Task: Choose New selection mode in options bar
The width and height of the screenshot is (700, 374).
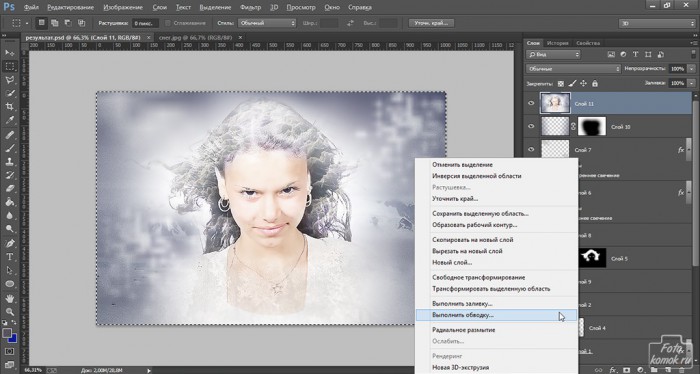Action: 42,23
